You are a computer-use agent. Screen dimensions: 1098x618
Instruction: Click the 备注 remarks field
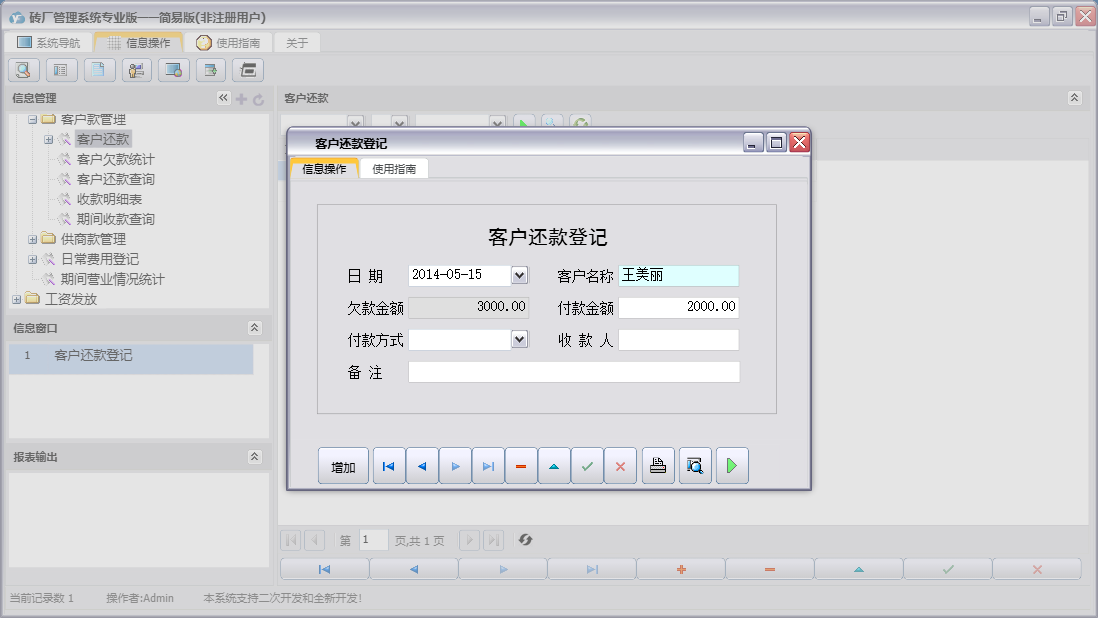(x=573, y=372)
